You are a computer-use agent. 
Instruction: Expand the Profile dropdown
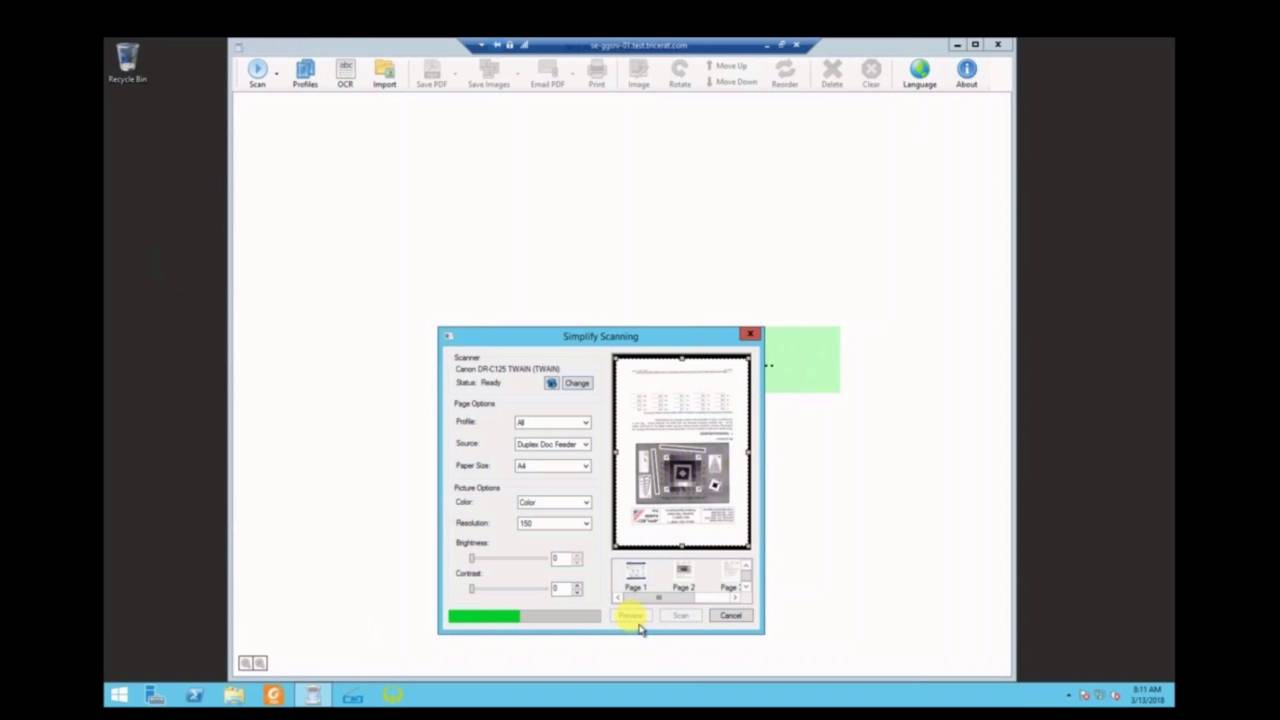click(553, 422)
